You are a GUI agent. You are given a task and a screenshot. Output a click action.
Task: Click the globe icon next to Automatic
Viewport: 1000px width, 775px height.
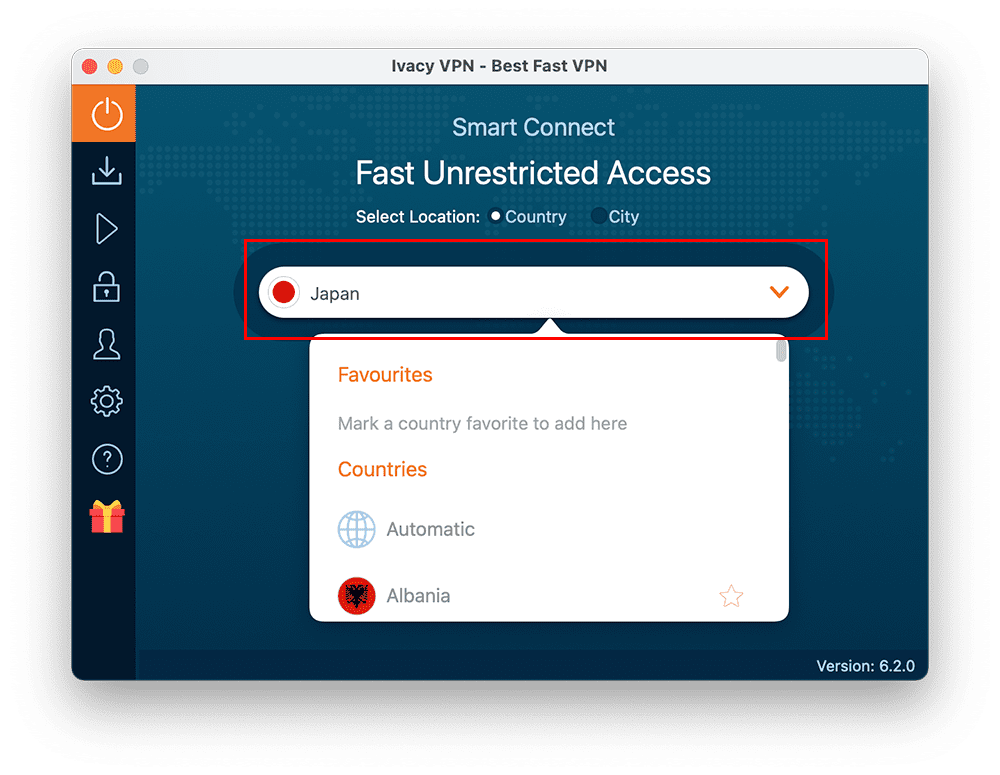tap(356, 529)
